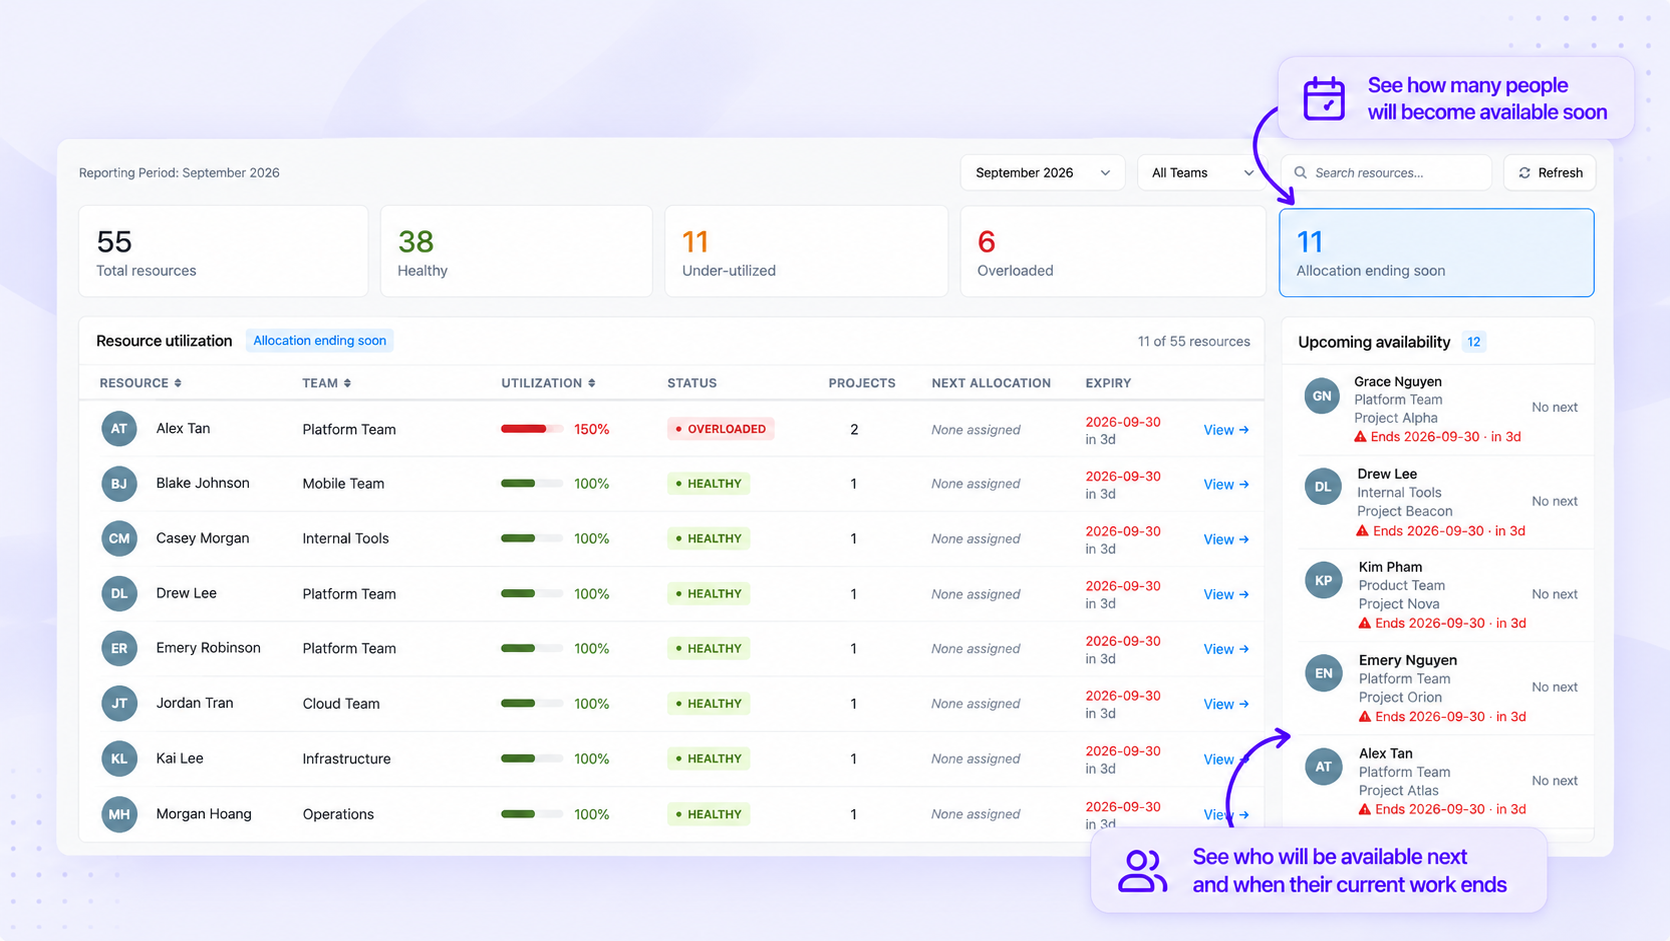The width and height of the screenshot is (1670, 941).
Task: Select the Total resources card
Action: point(223,251)
